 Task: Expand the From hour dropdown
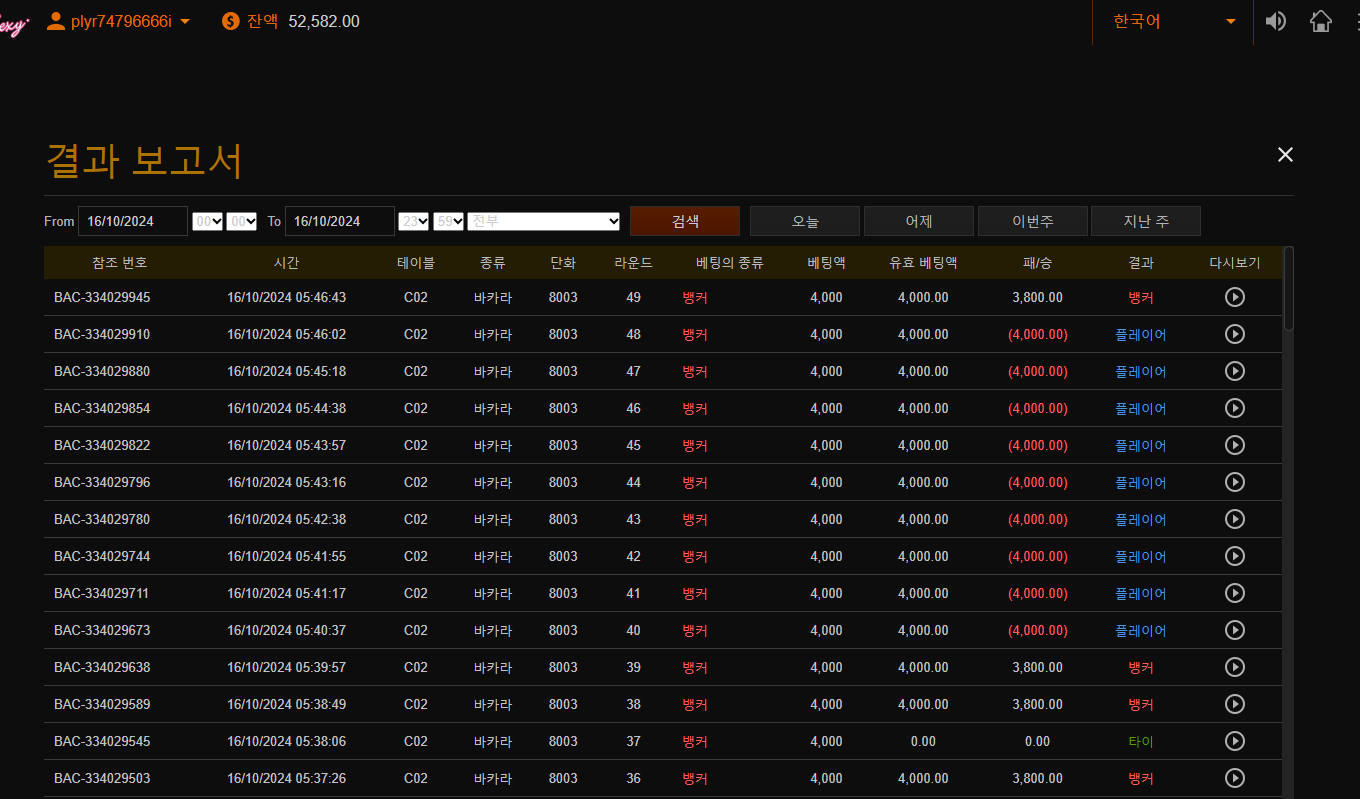click(x=207, y=221)
